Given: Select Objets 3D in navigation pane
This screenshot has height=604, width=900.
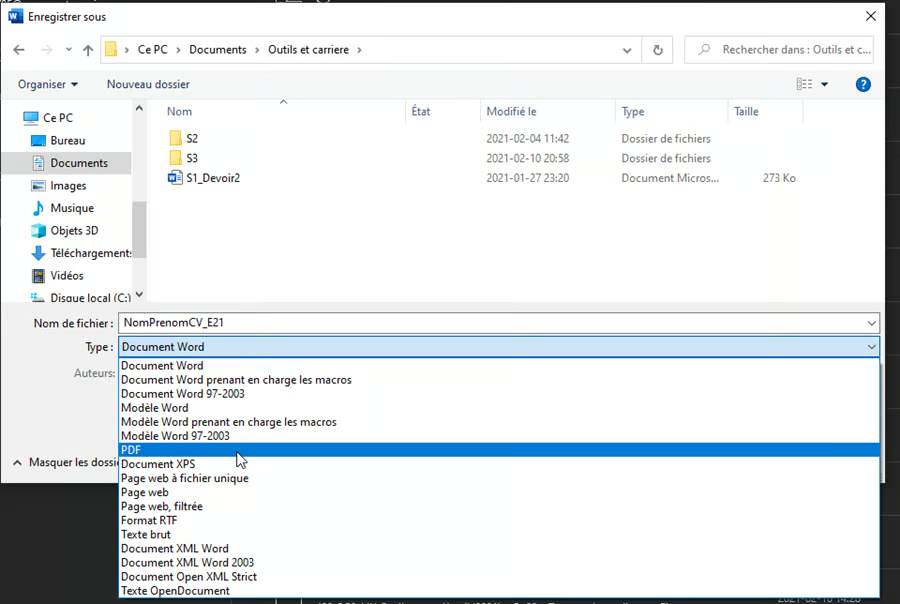Looking at the screenshot, I should coord(74,231).
